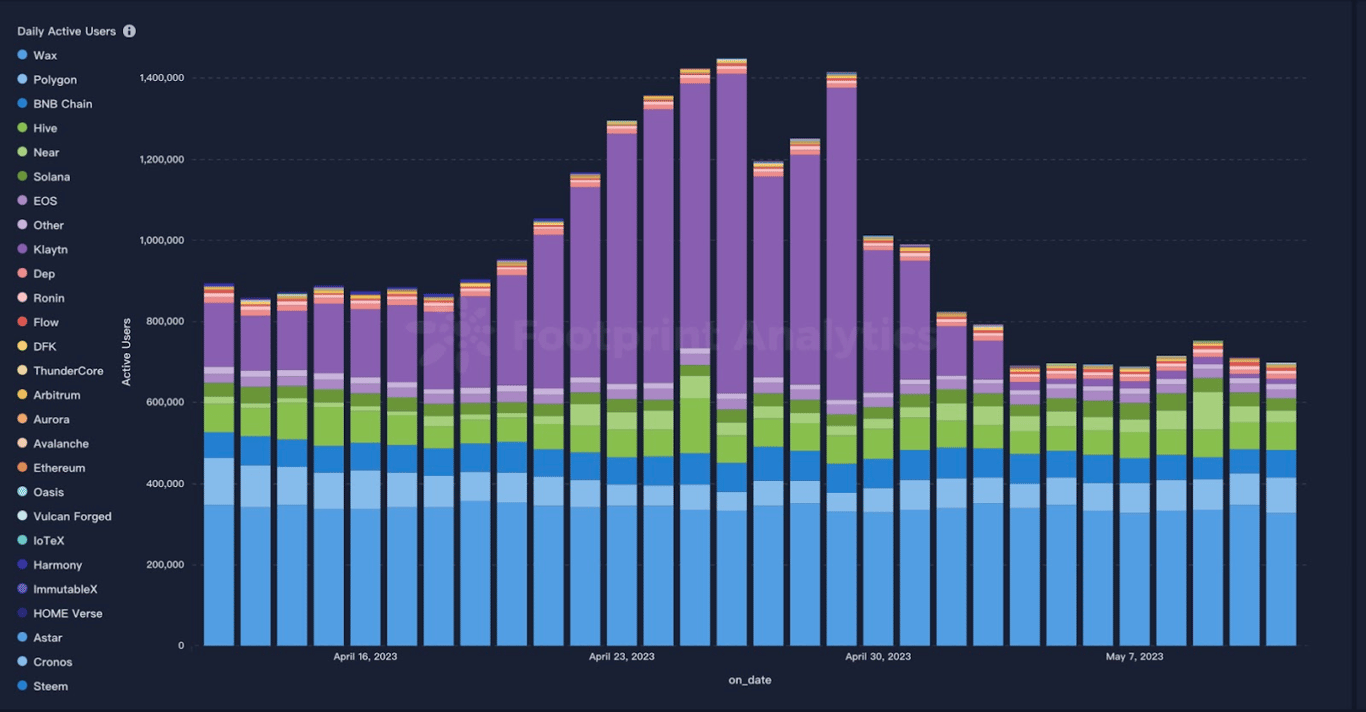Viewport: 1366px width, 712px height.
Task: Click the Dep color dot in legend
Action: pyautogui.click(x=23, y=274)
